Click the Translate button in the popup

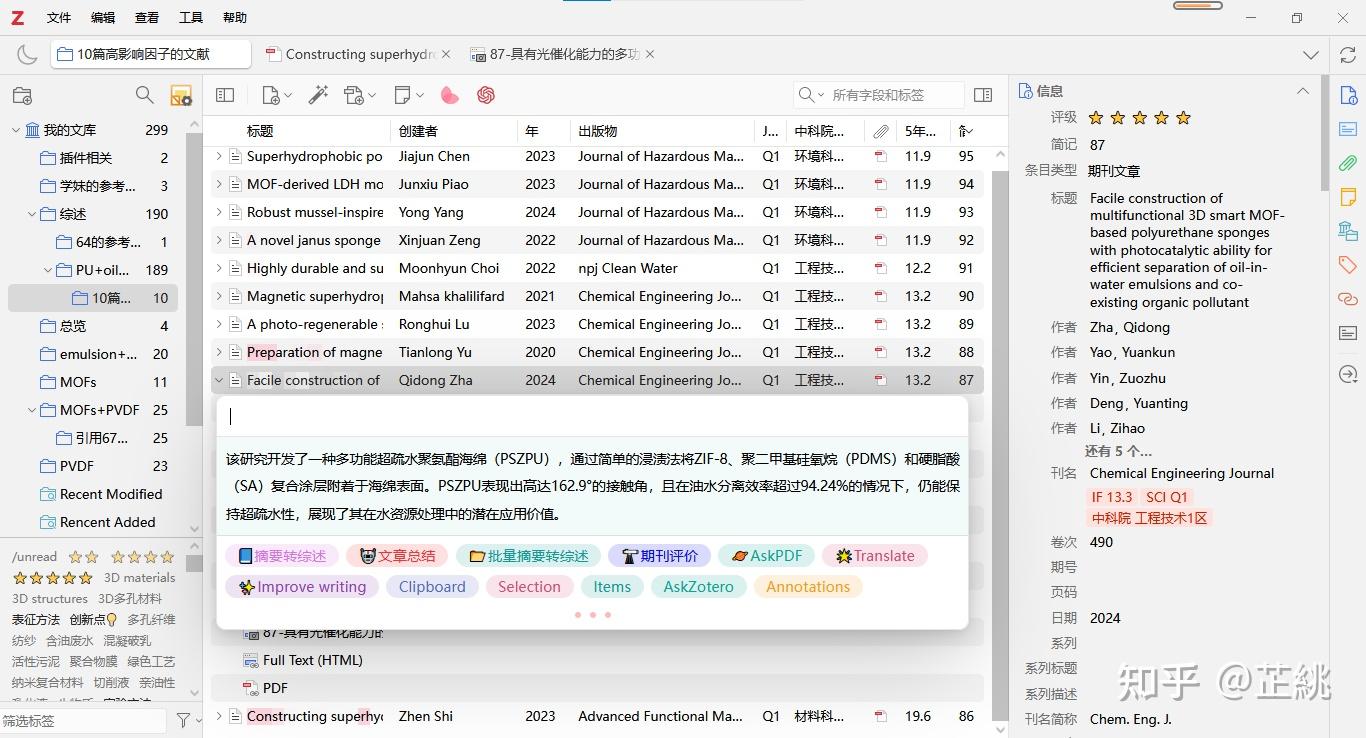point(875,556)
